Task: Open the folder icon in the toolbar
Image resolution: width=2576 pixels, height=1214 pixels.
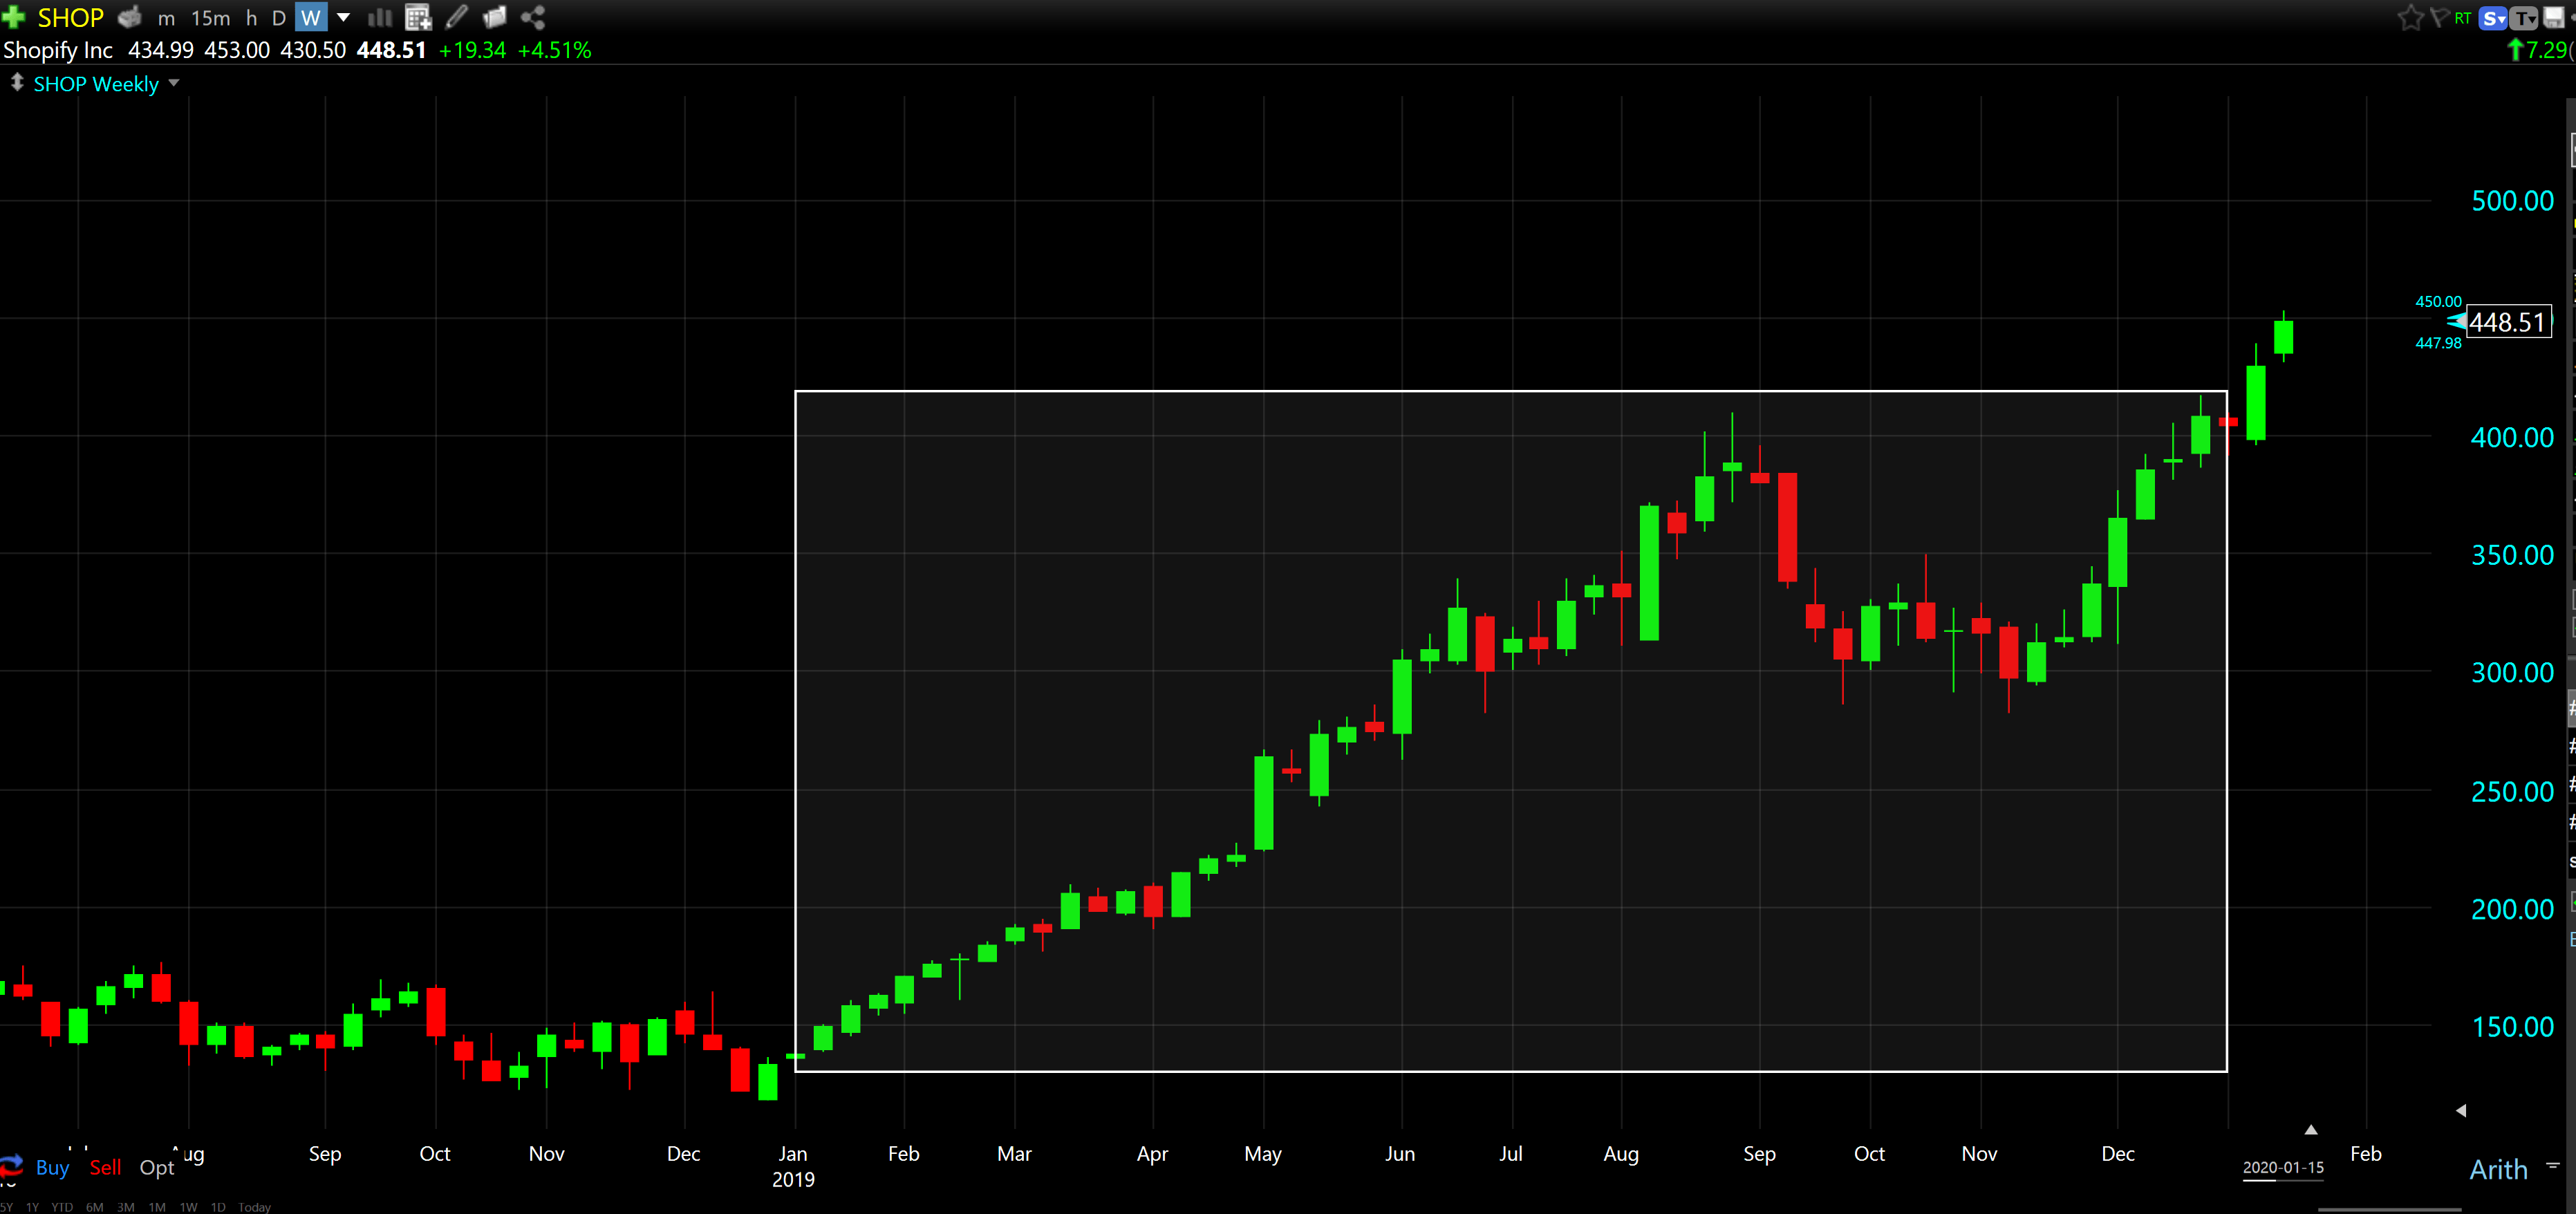Action: click(495, 17)
